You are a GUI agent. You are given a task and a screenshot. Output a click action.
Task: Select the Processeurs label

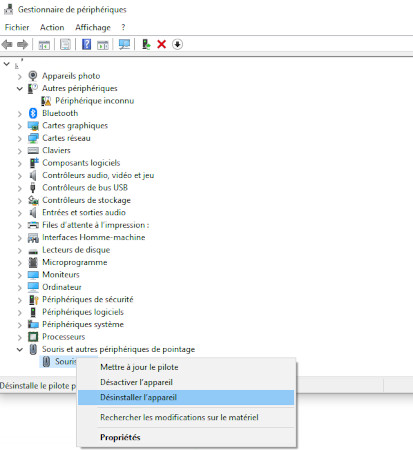pyautogui.click(x=64, y=337)
